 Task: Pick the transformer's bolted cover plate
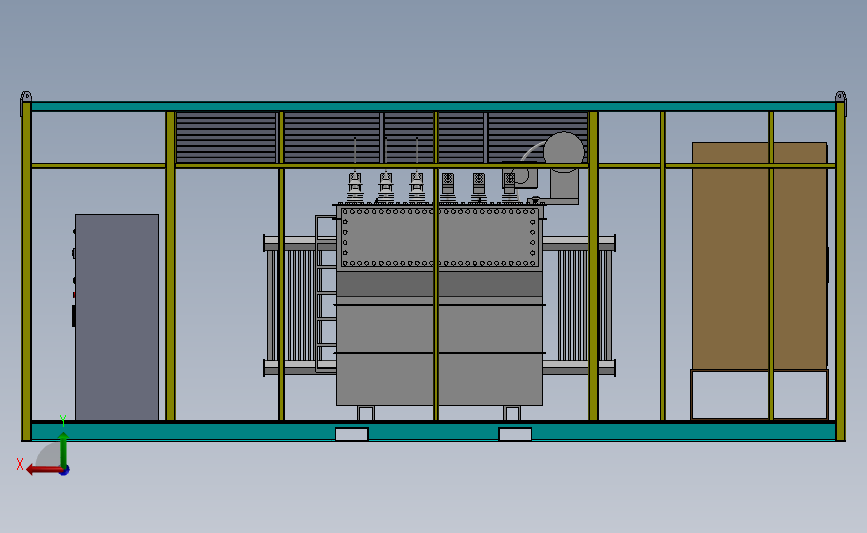pyautogui.click(x=440, y=237)
